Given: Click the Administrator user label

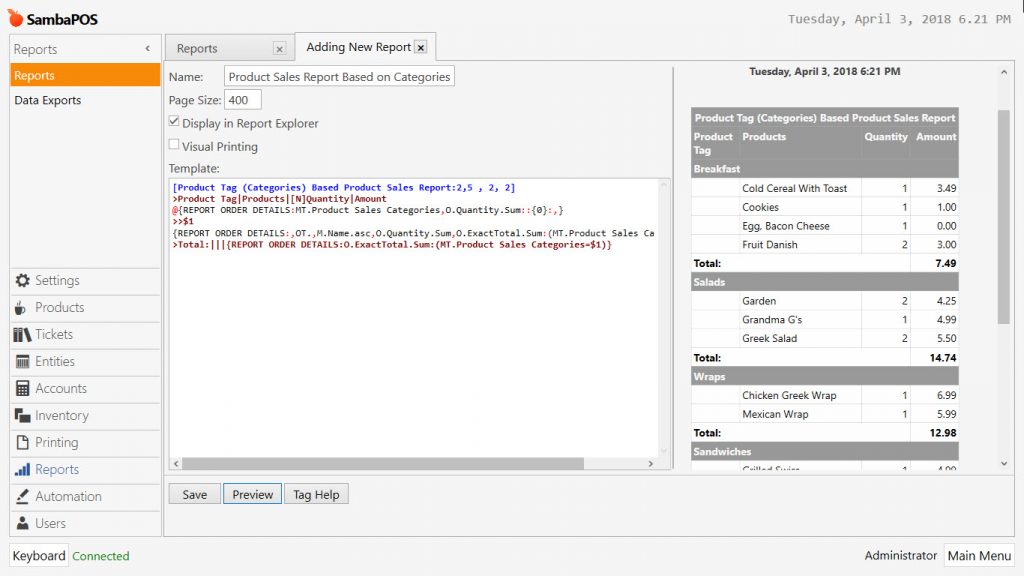Looking at the screenshot, I should [x=901, y=556].
